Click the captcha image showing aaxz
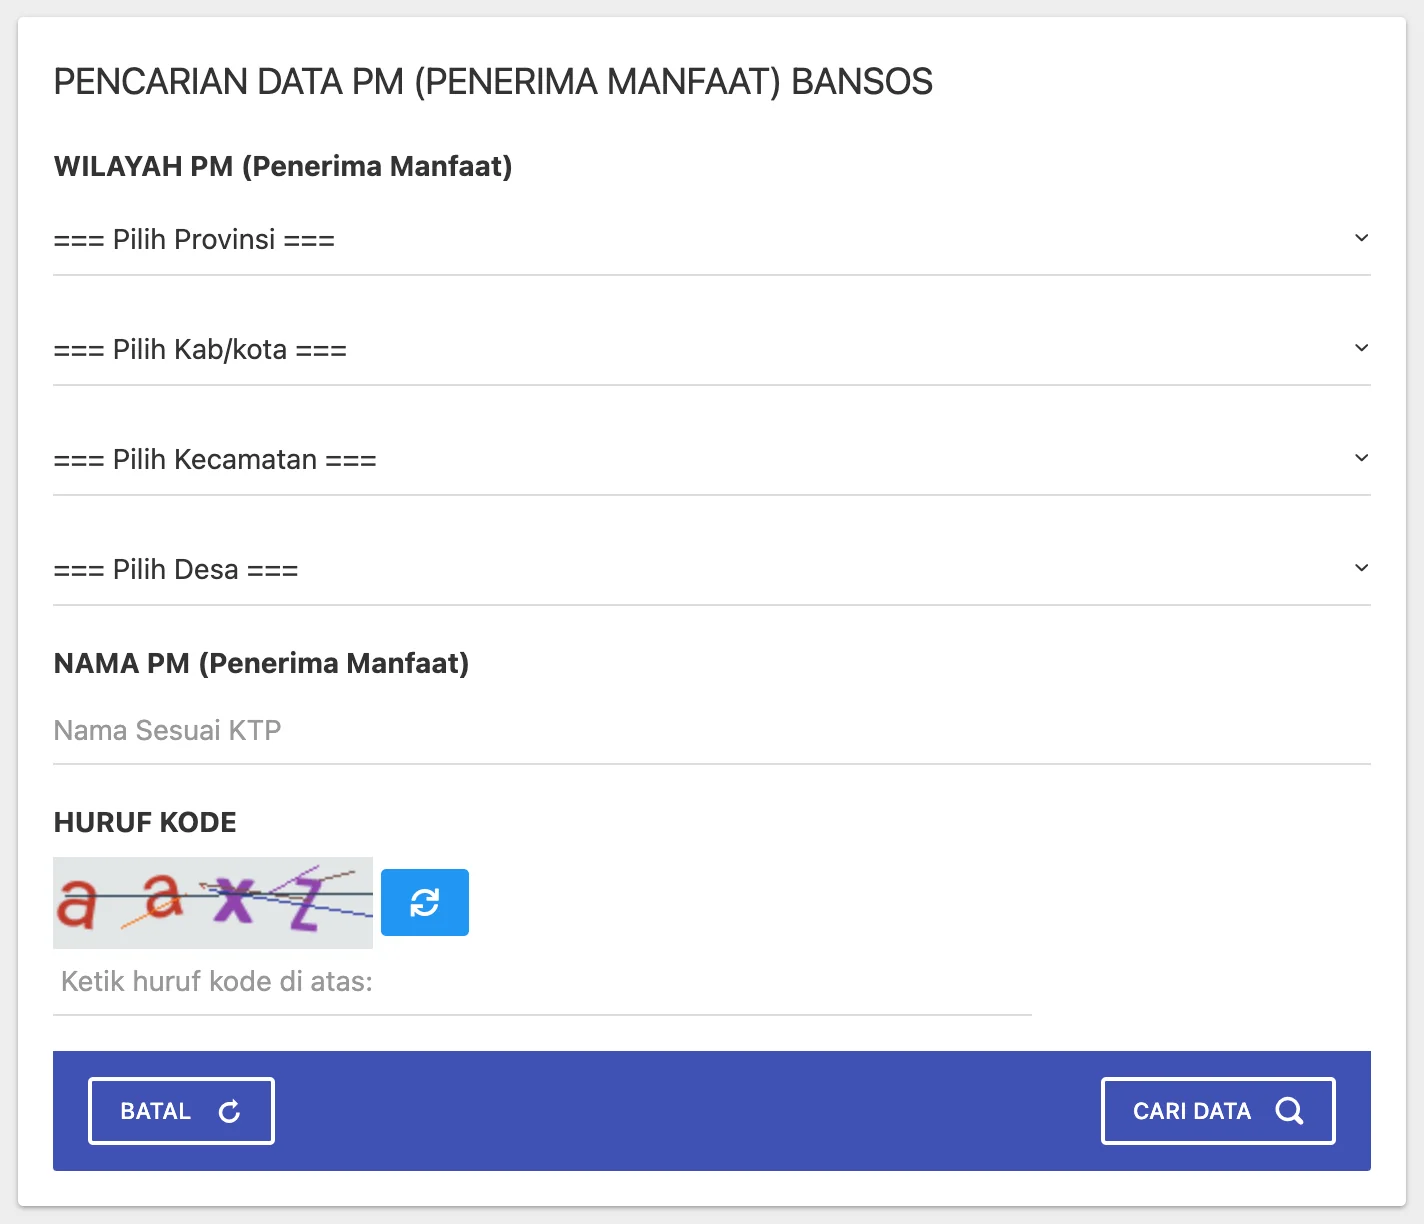 [x=212, y=902]
